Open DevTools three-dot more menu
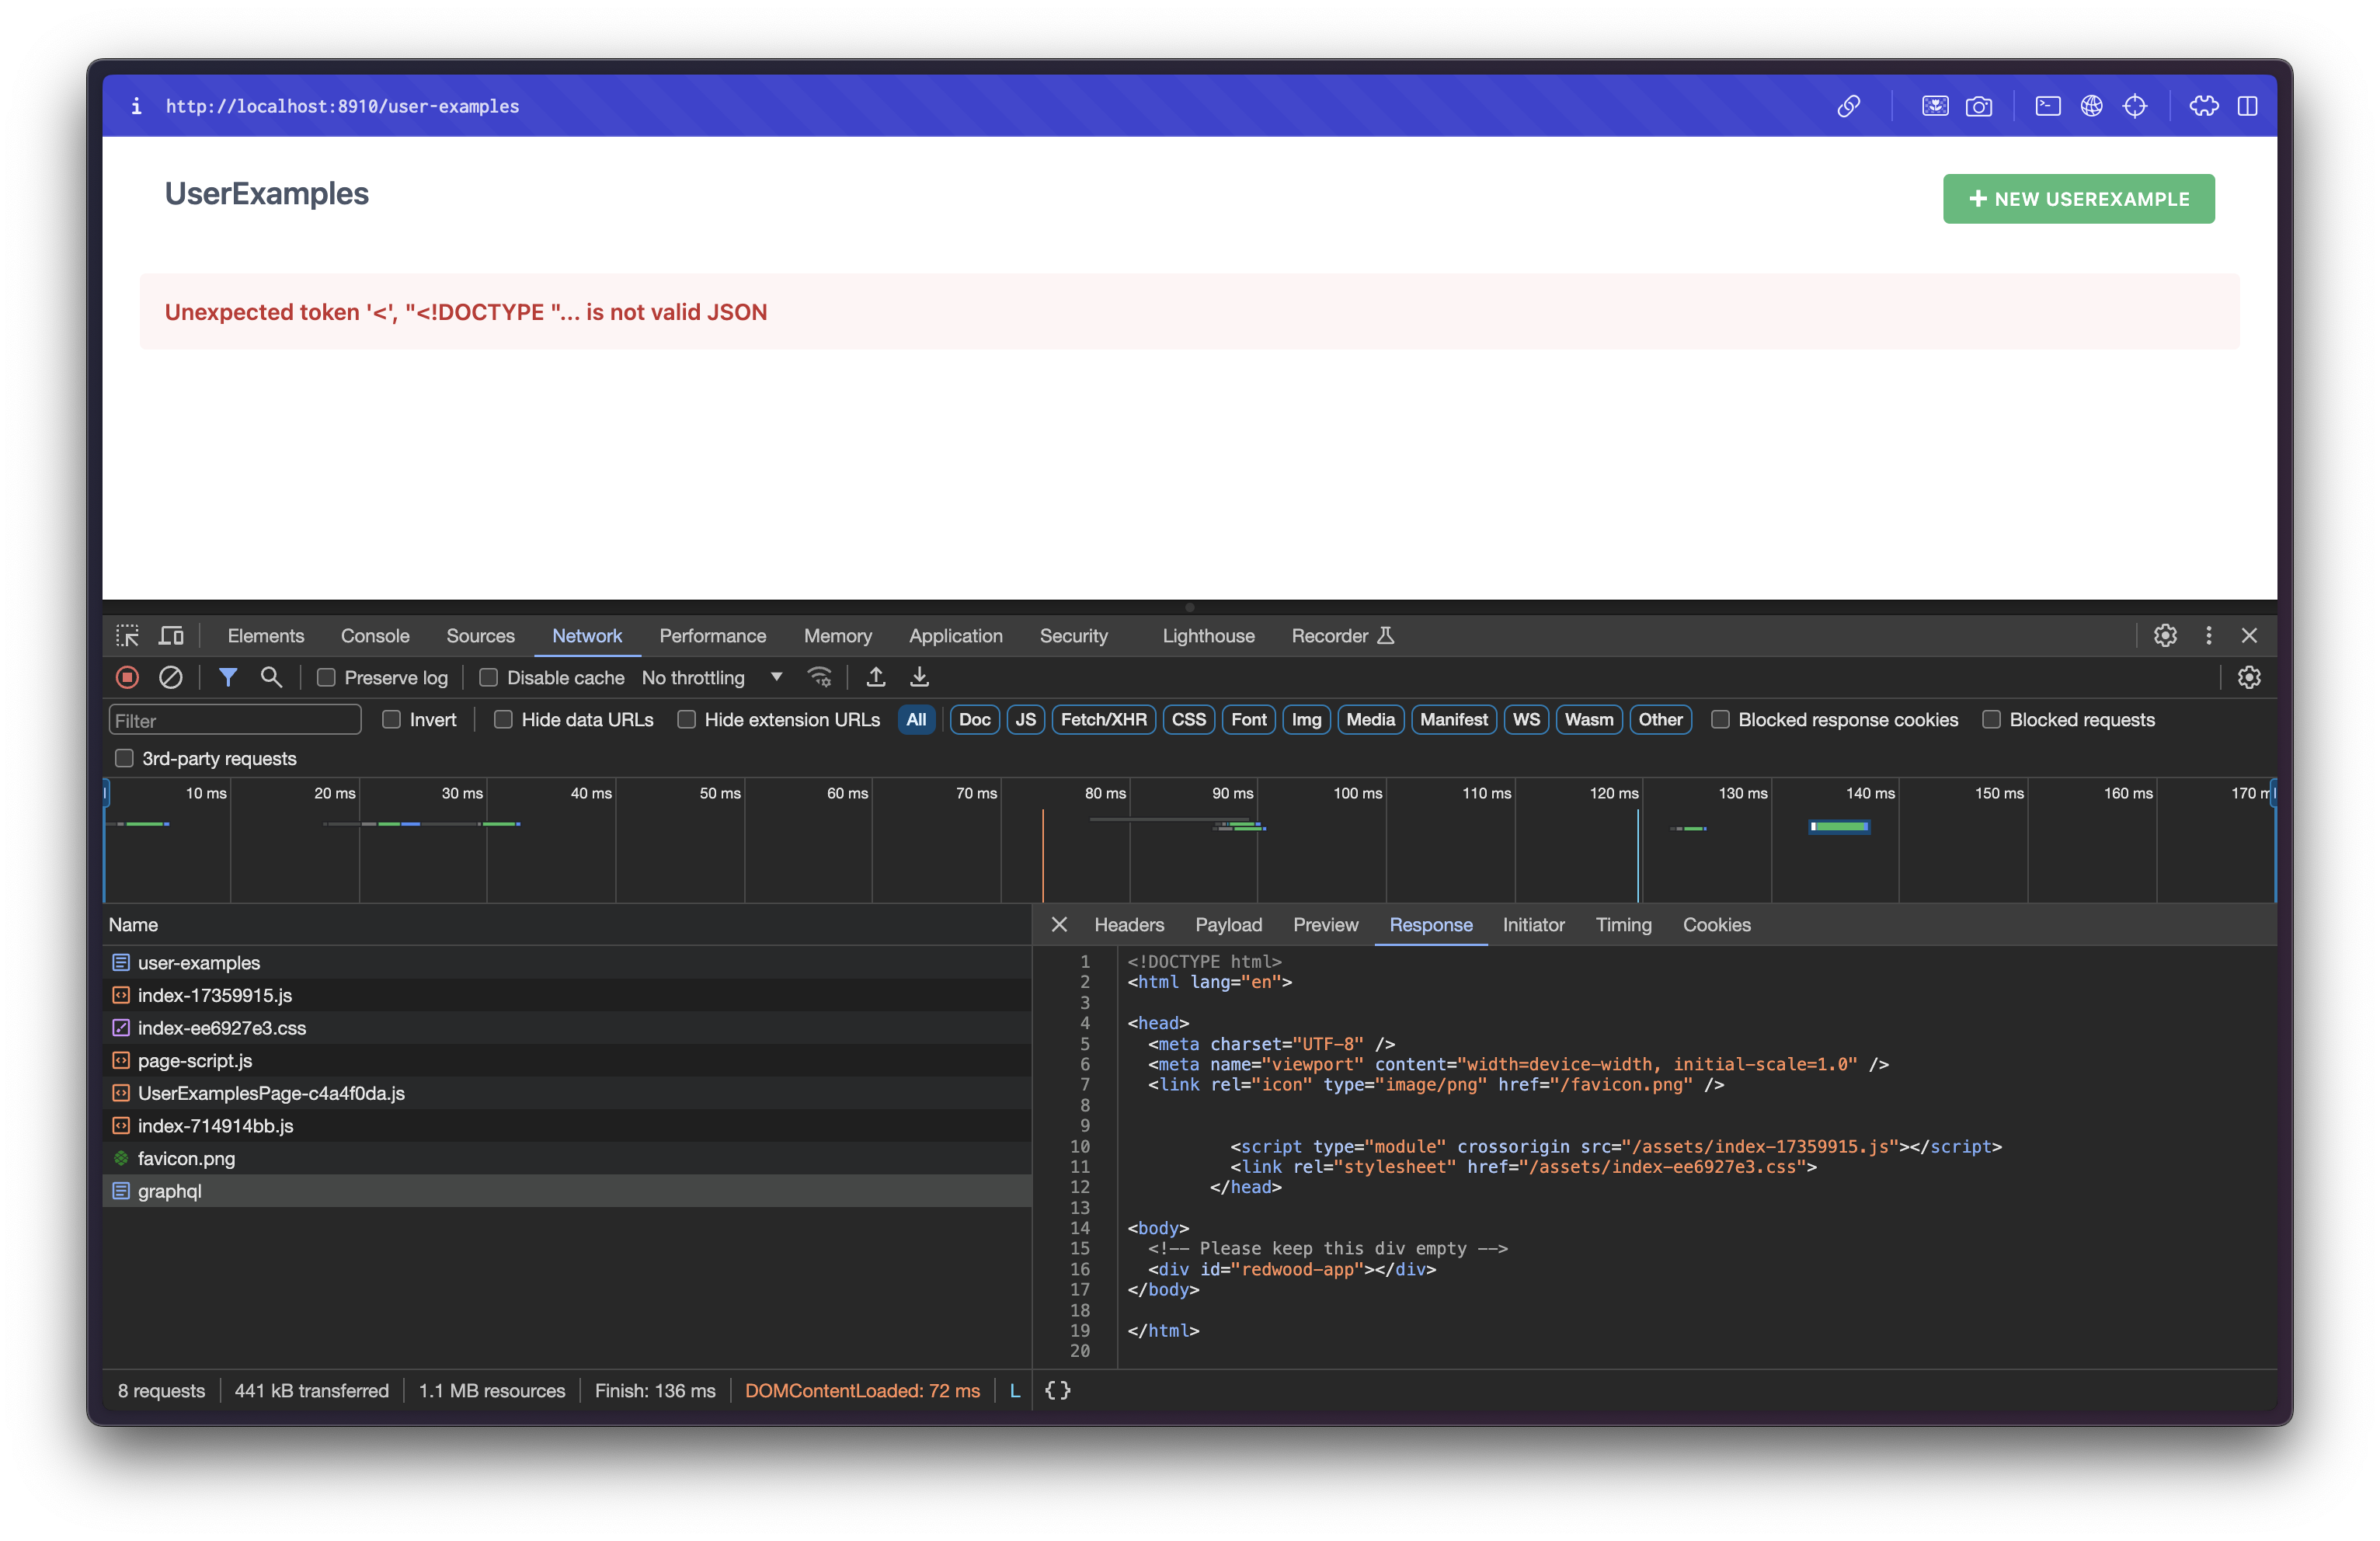 [2209, 636]
